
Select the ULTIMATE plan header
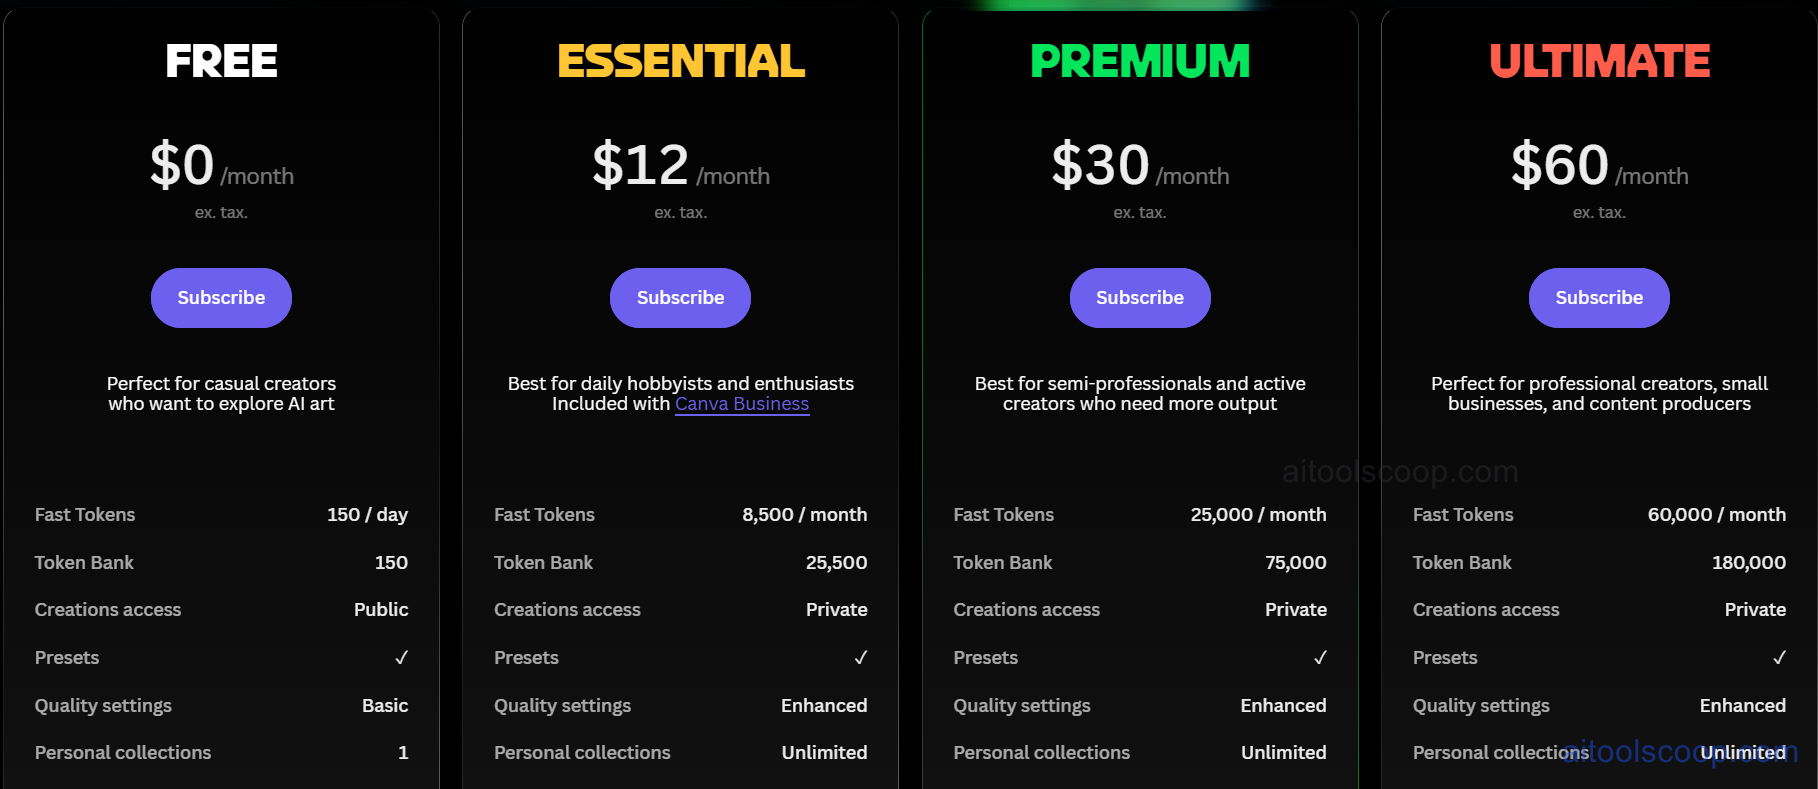pyautogui.click(x=1598, y=61)
